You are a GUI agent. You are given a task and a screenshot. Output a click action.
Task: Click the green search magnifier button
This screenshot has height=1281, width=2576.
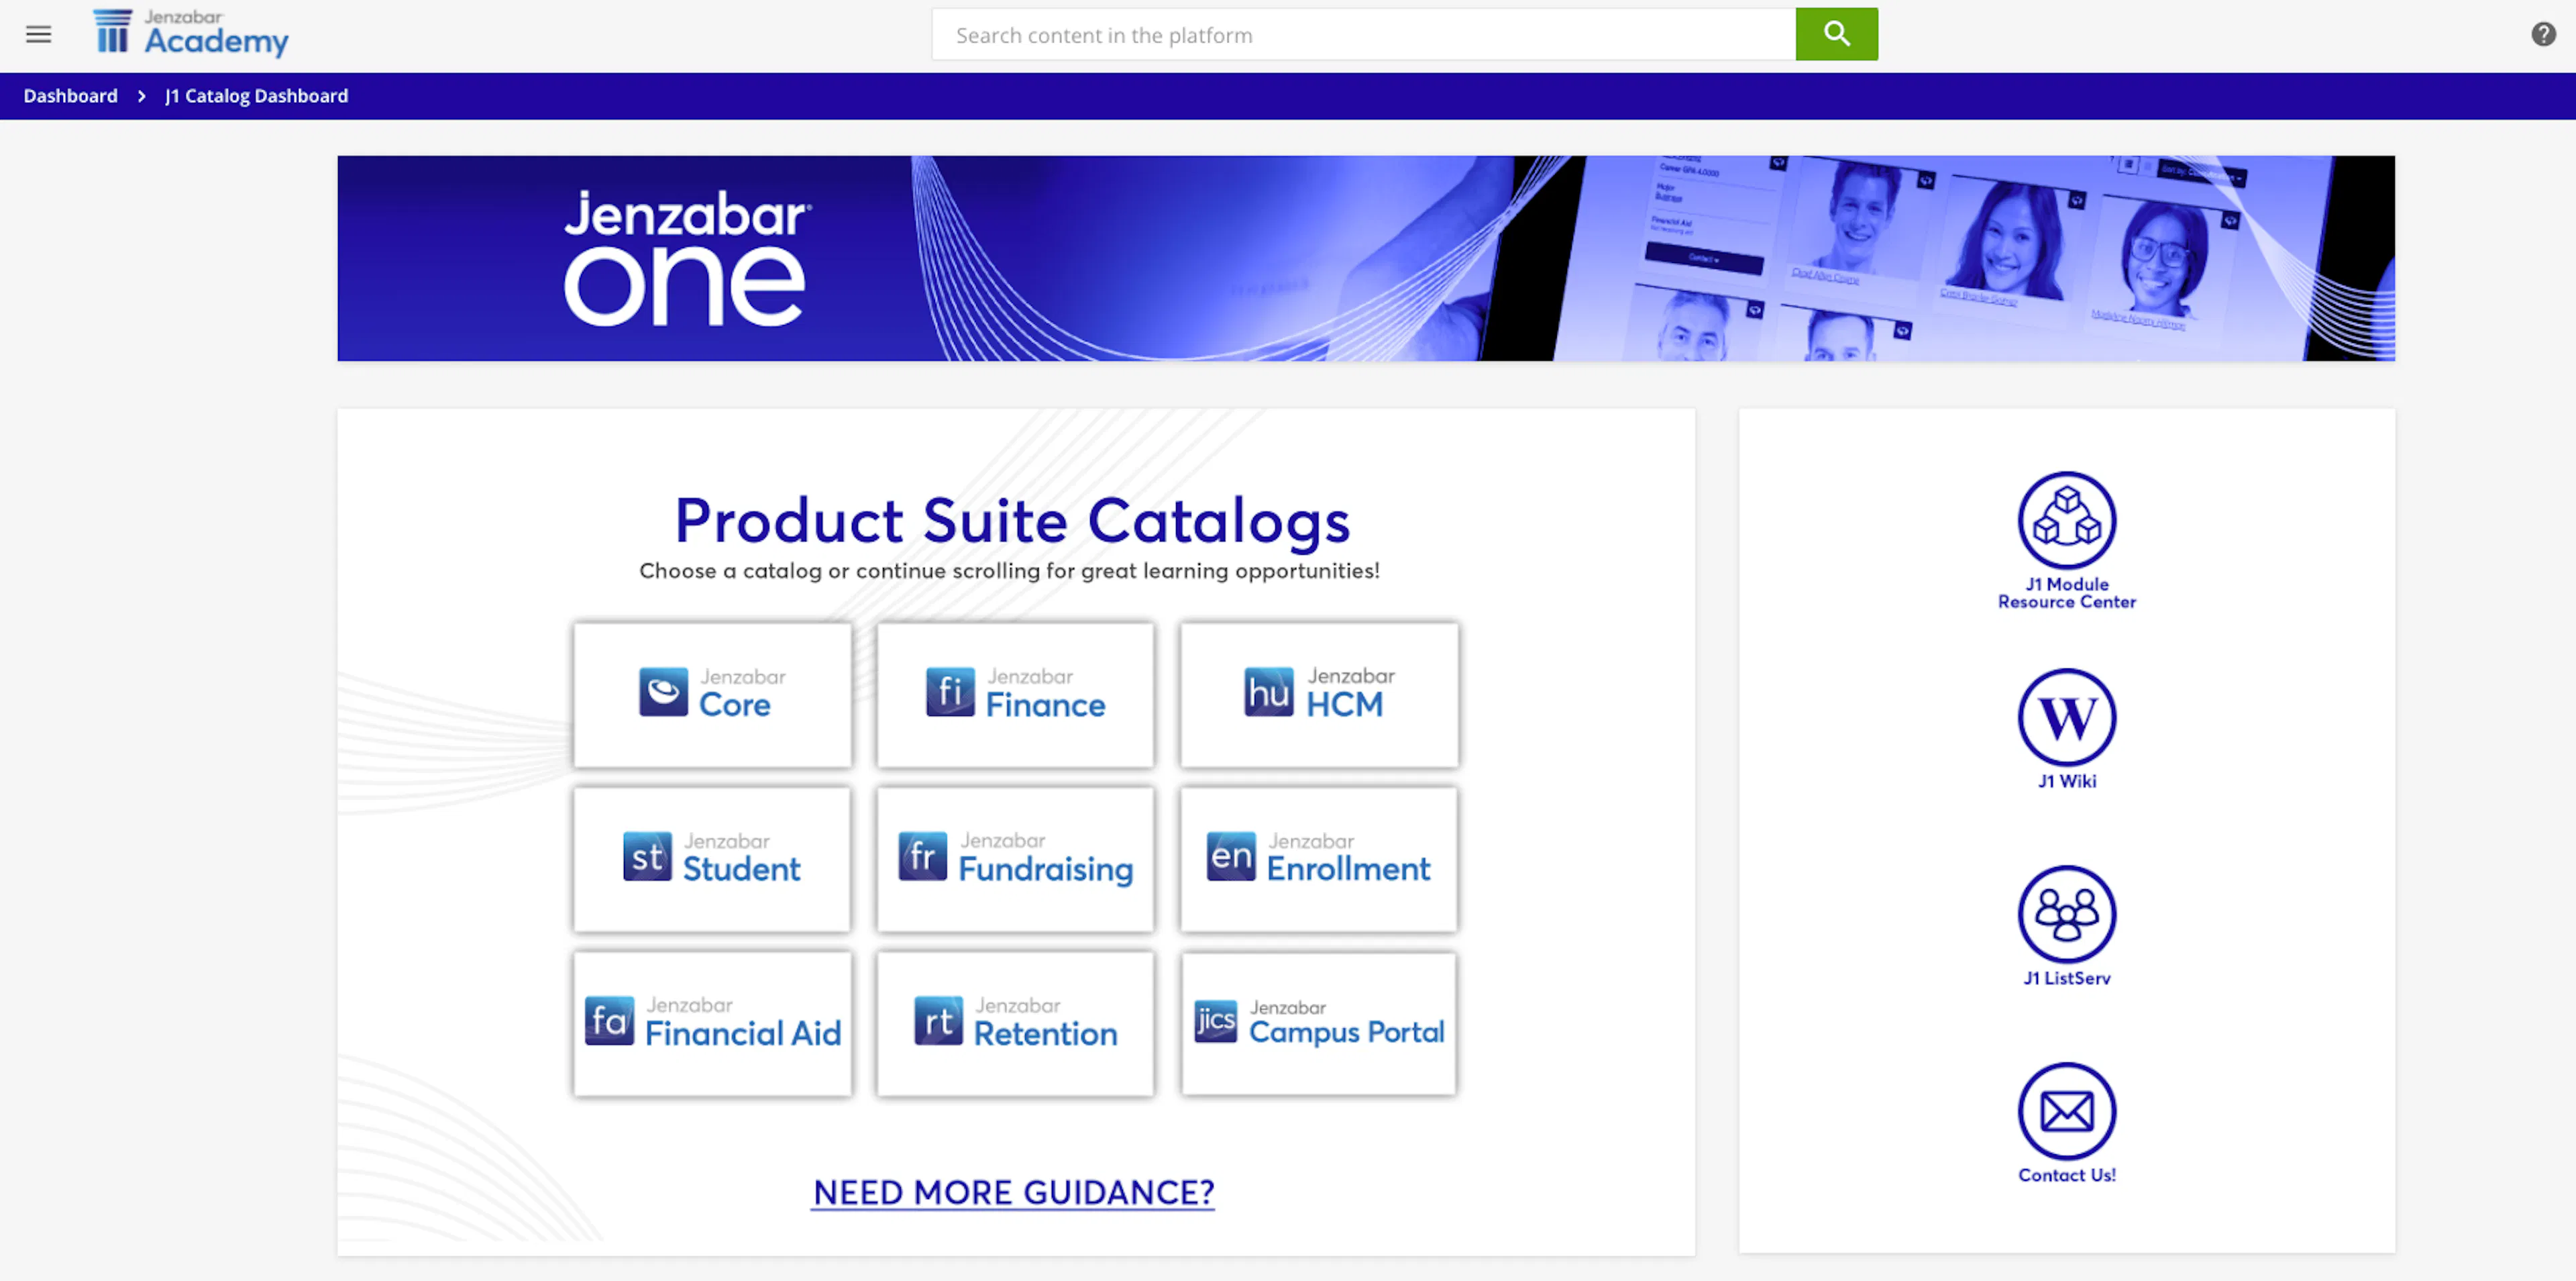point(1836,34)
